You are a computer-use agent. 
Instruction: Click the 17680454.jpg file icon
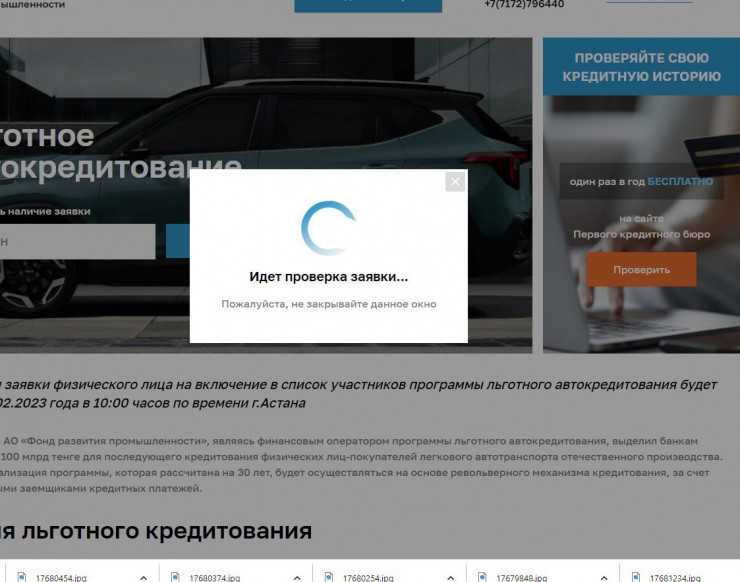pos(20,577)
